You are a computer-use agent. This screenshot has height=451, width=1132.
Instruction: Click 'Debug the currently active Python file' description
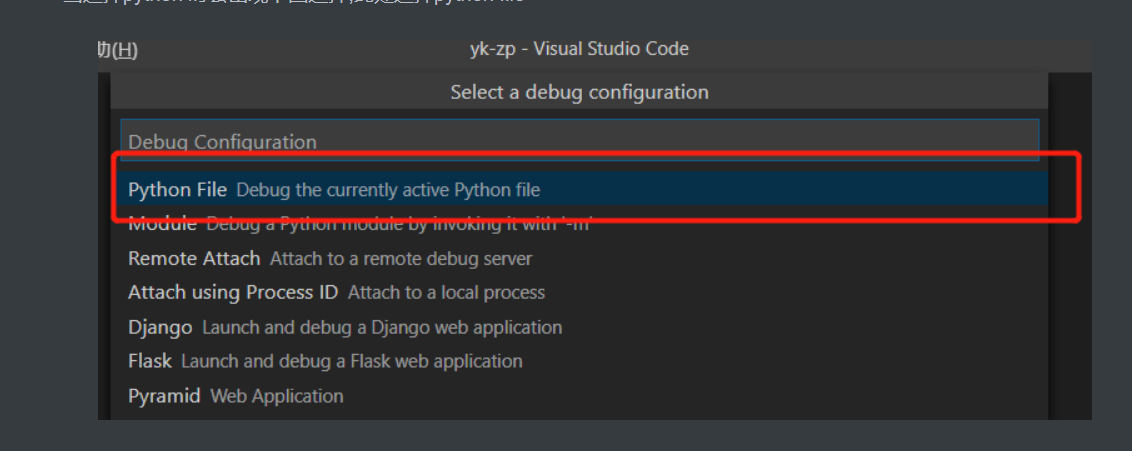pos(388,190)
